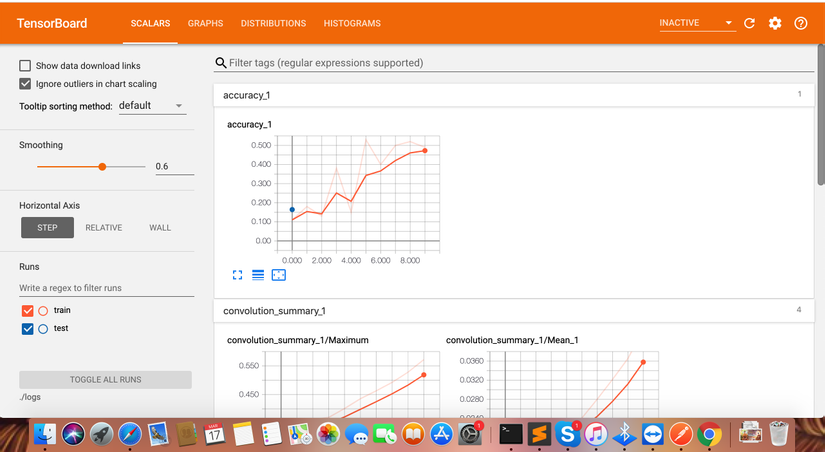This screenshot has width=825, height=452.
Task: Open Safari from the dock
Action: (130, 435)
